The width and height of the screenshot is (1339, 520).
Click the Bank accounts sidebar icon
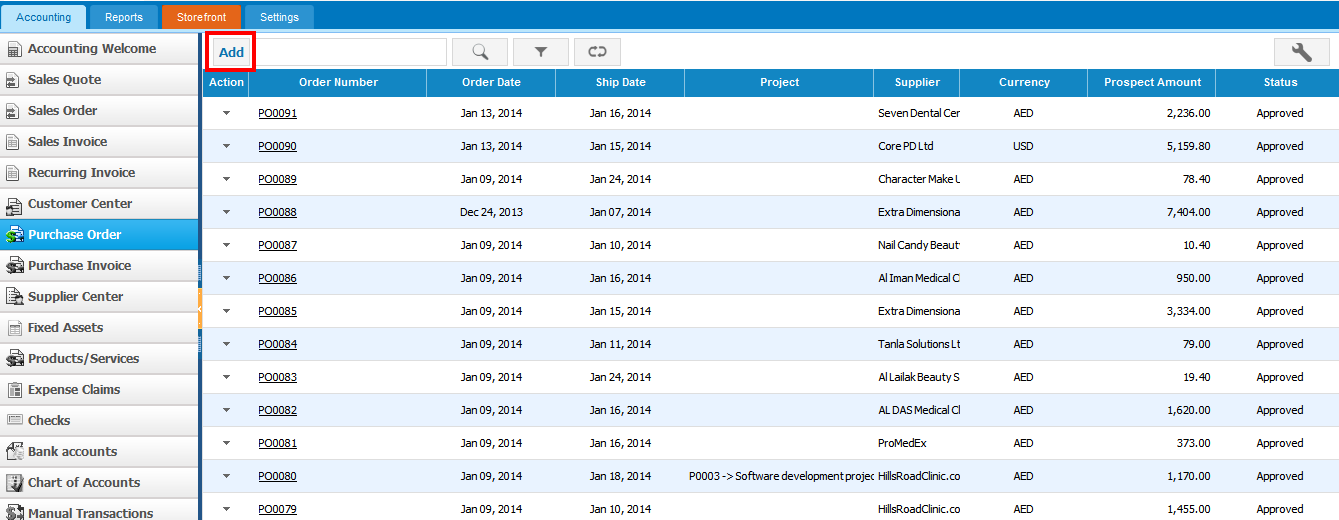click(14, 452)
